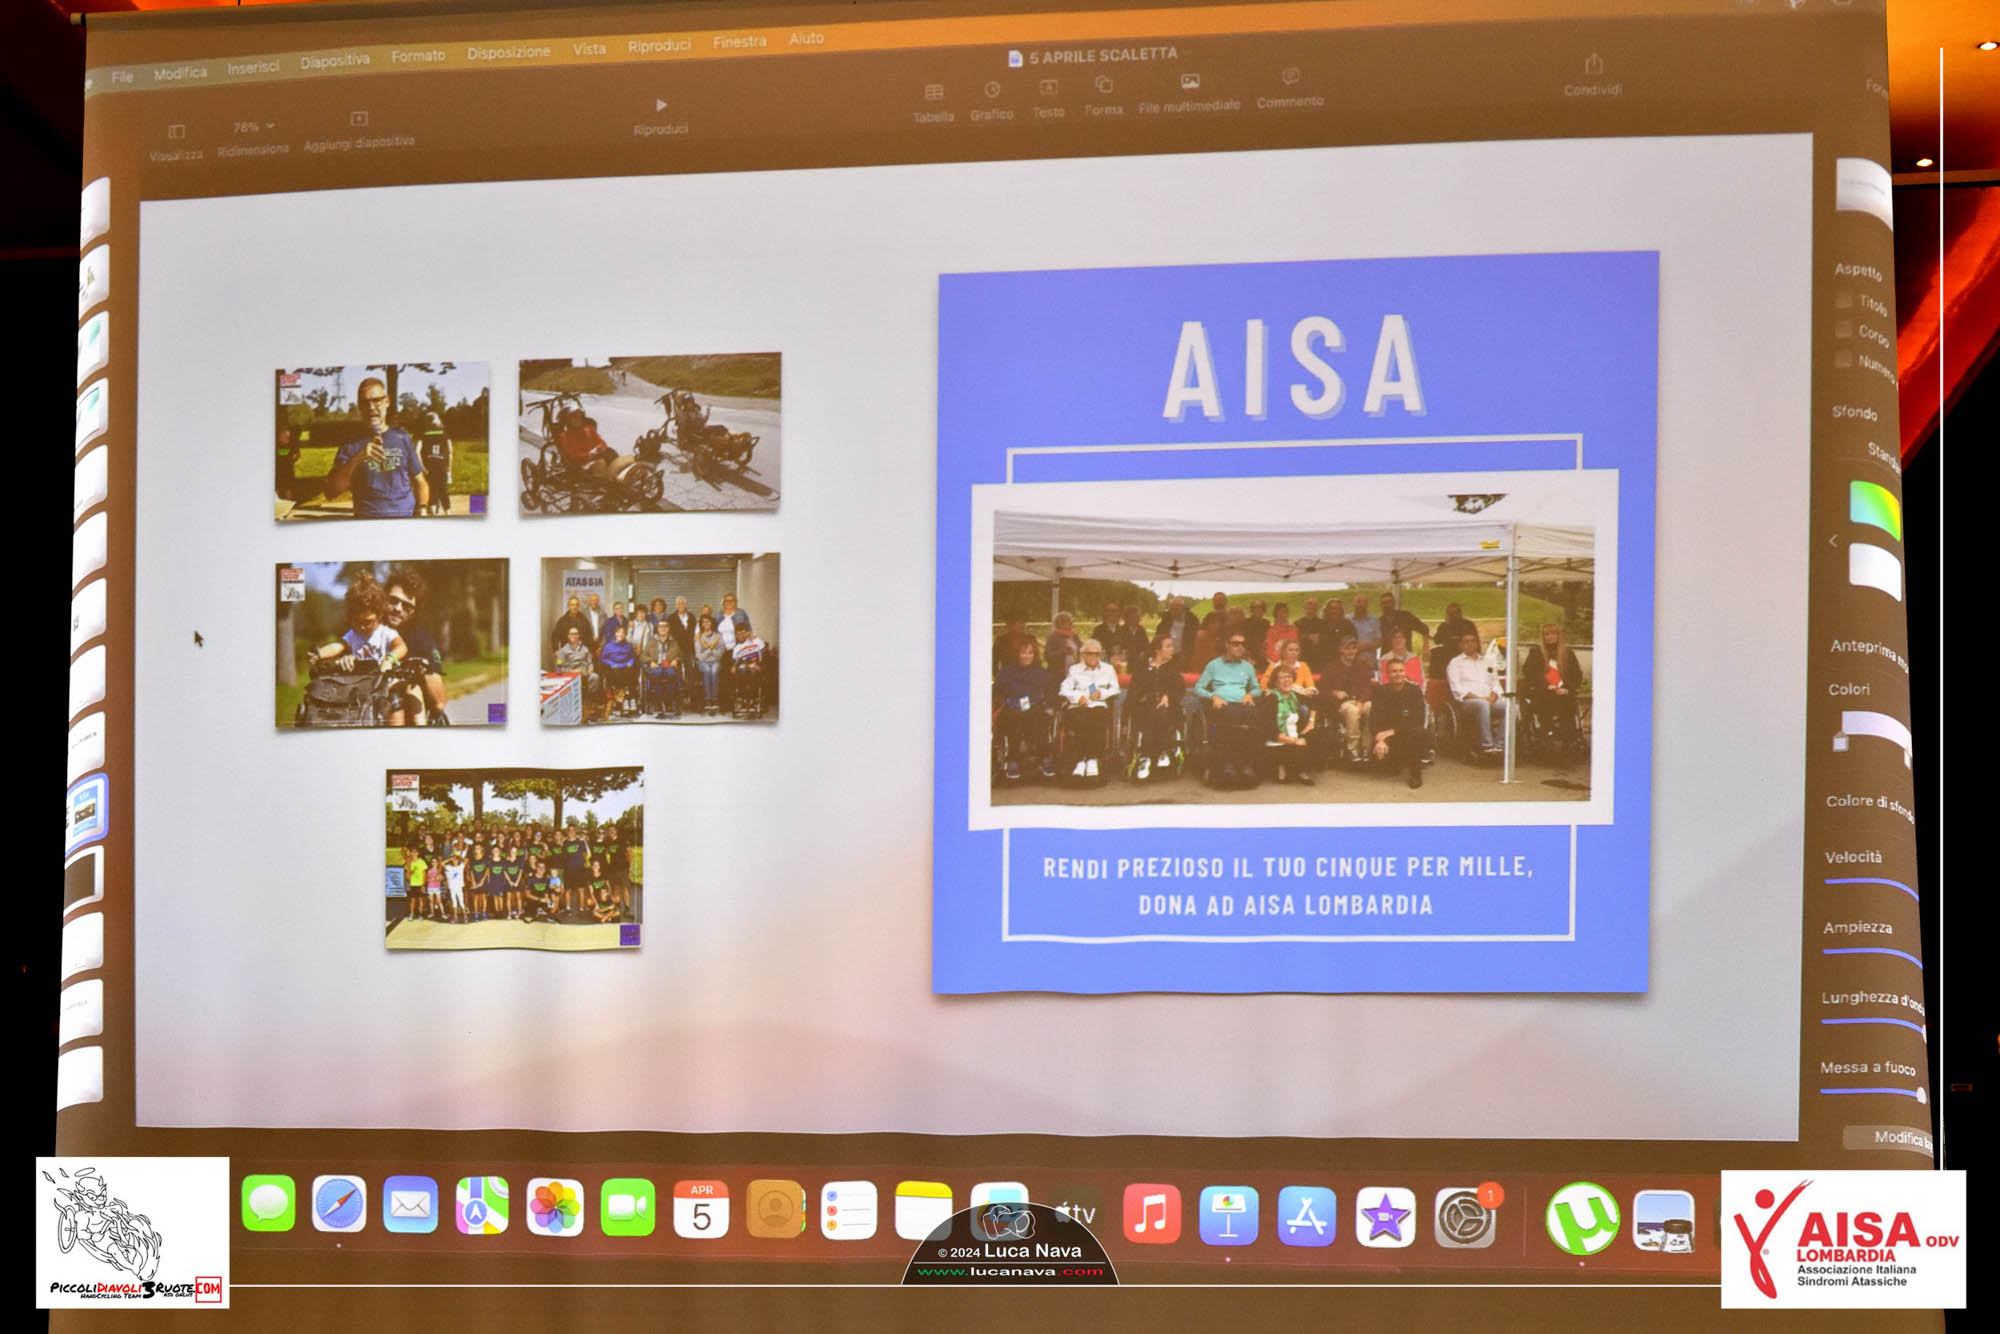
Task: Launch Safari from the Dock
Action: (x=339, y=1205)
